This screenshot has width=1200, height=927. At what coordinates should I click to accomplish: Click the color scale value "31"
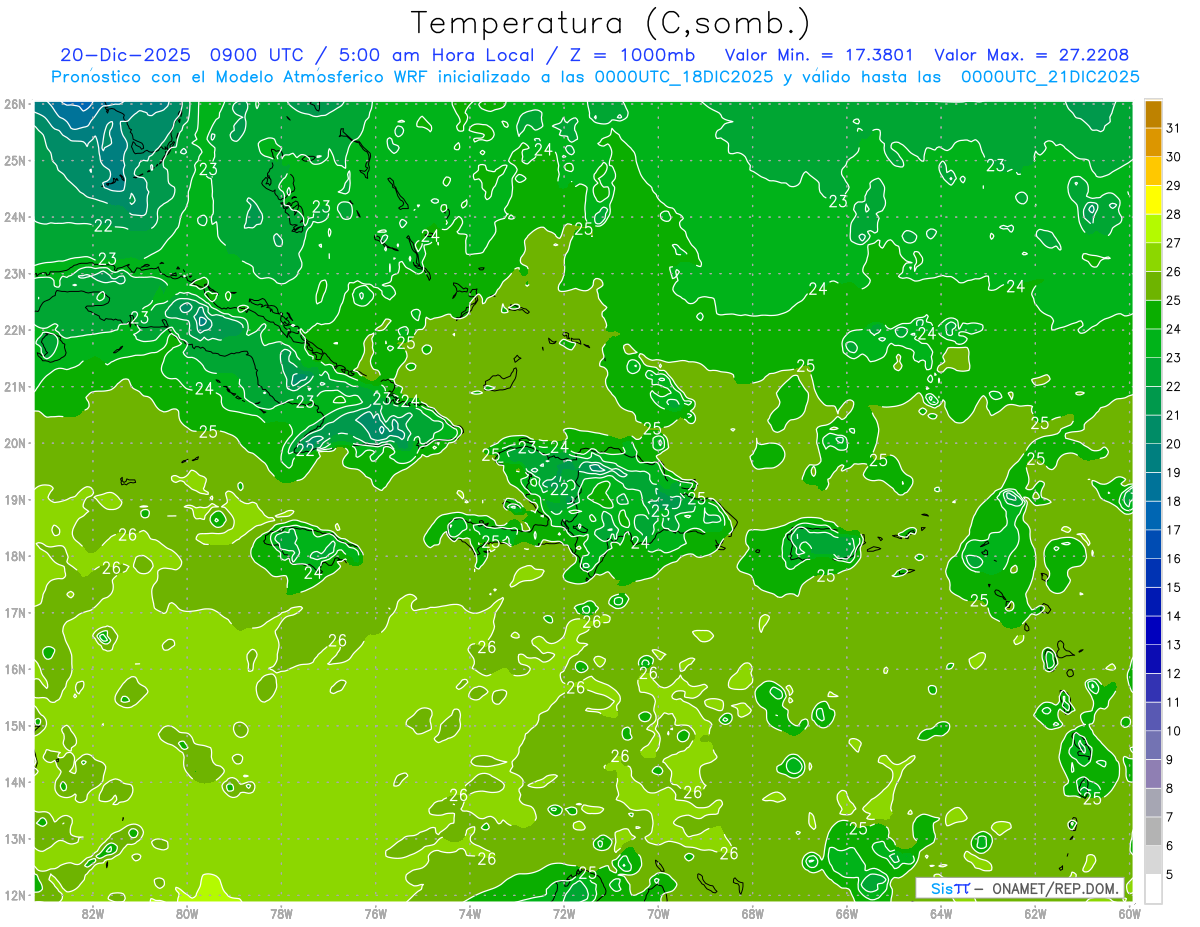(1173, 128)
